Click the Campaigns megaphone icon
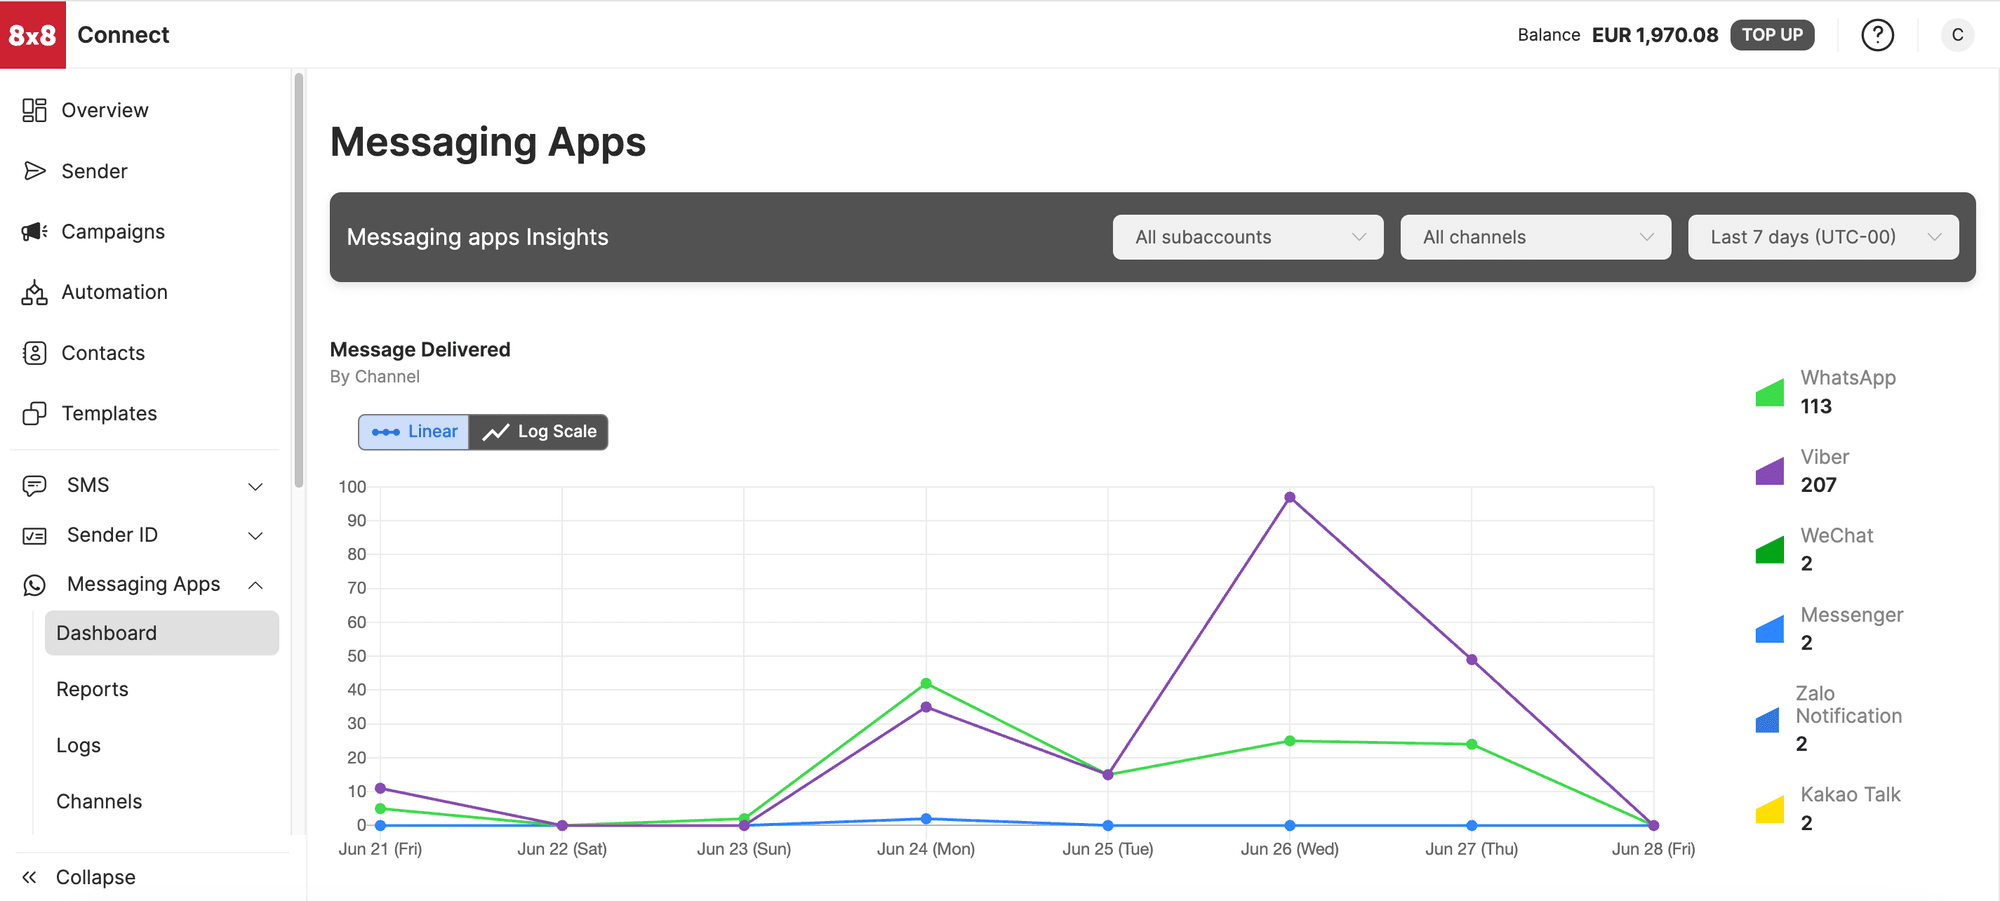Image resolution: width=2000 pixels, height=901 pixels. coord(34,232)
